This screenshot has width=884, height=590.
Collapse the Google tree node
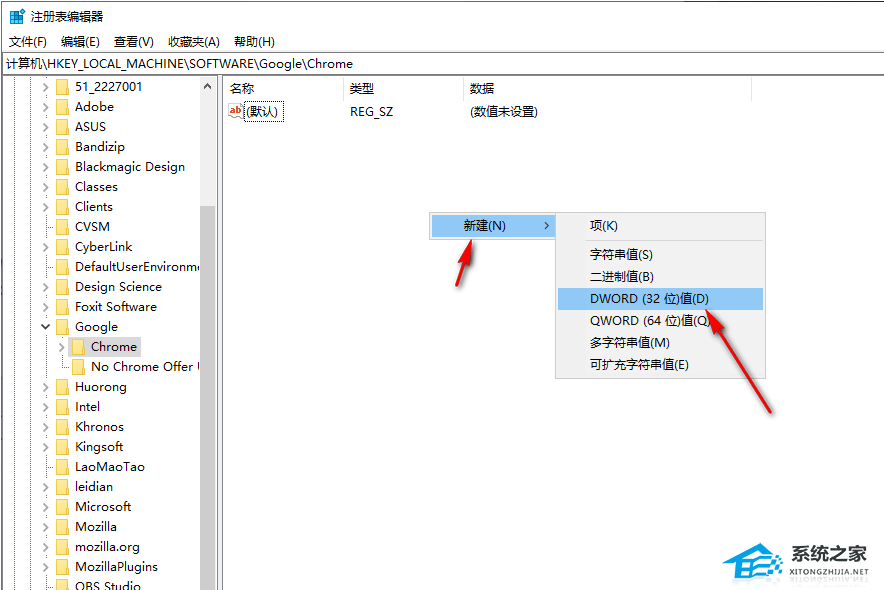click(46, 327)
